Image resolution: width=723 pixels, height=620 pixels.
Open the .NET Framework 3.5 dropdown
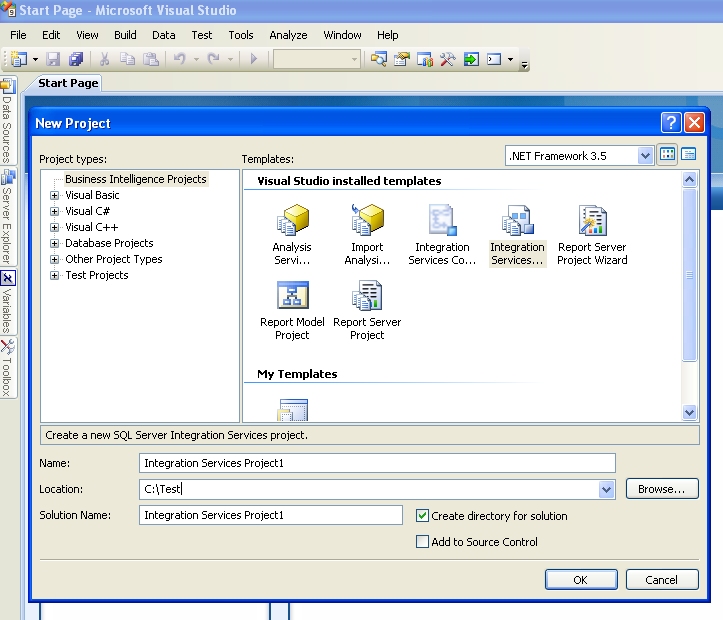click(644, 155)
